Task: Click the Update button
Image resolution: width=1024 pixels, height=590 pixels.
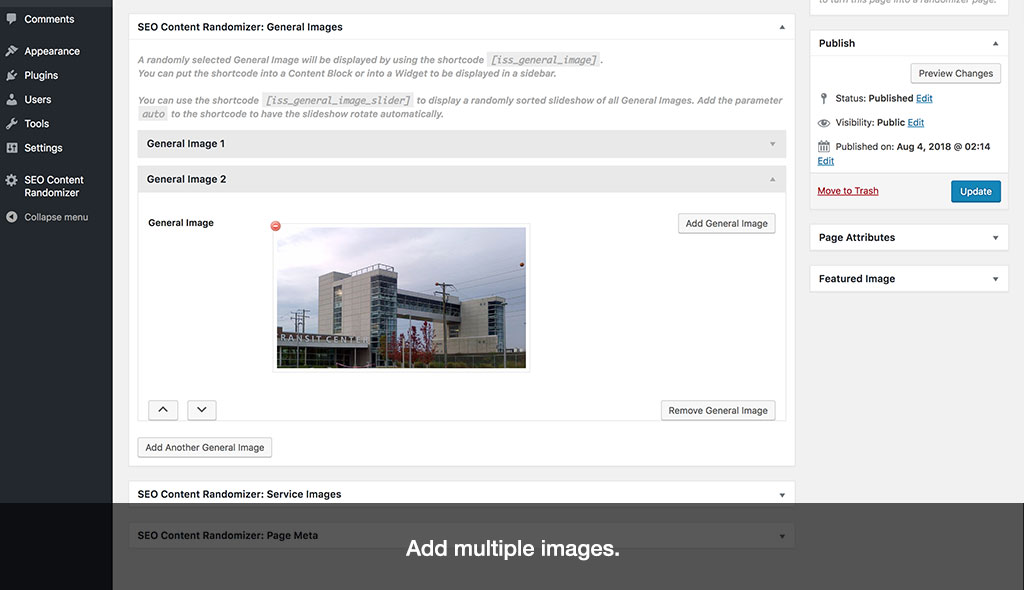Action: 975,191
